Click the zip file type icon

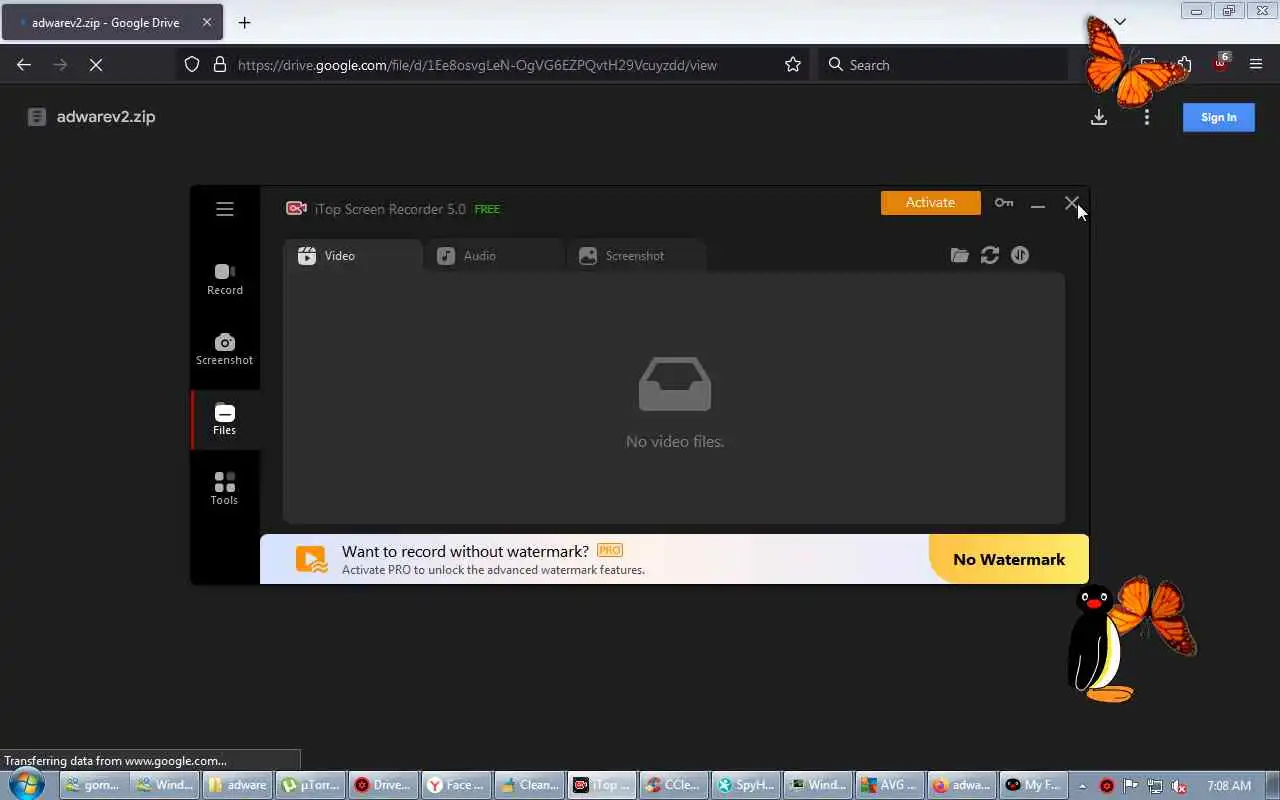click(x=37, y=117)
